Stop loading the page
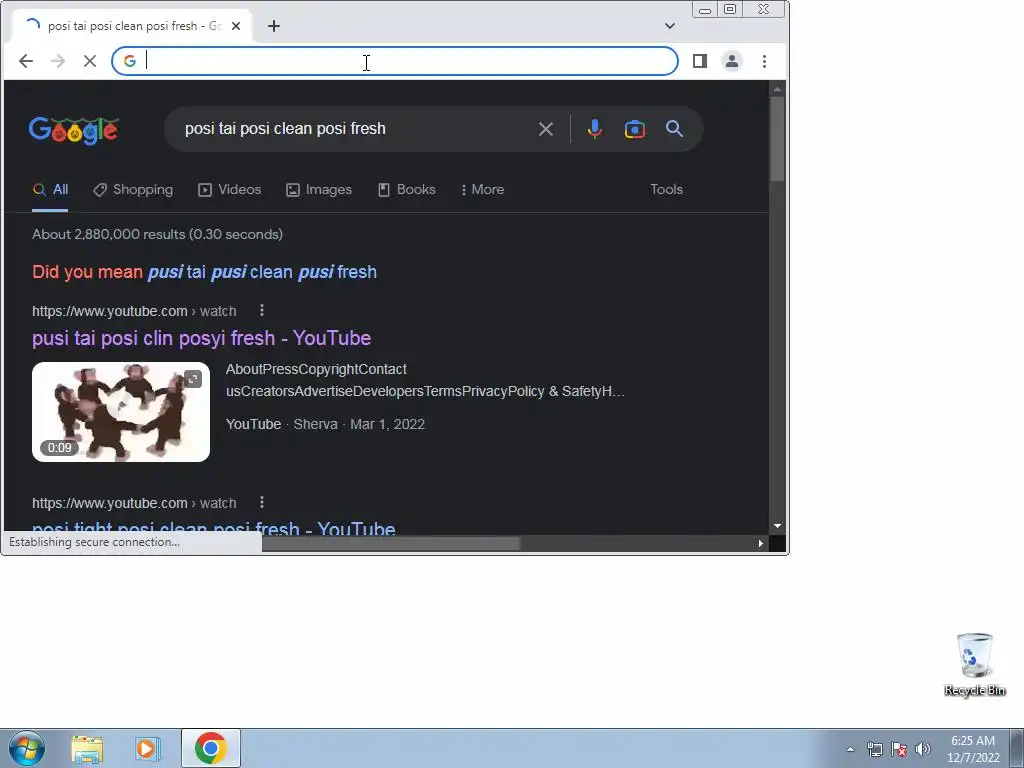 tap(90, 61)
